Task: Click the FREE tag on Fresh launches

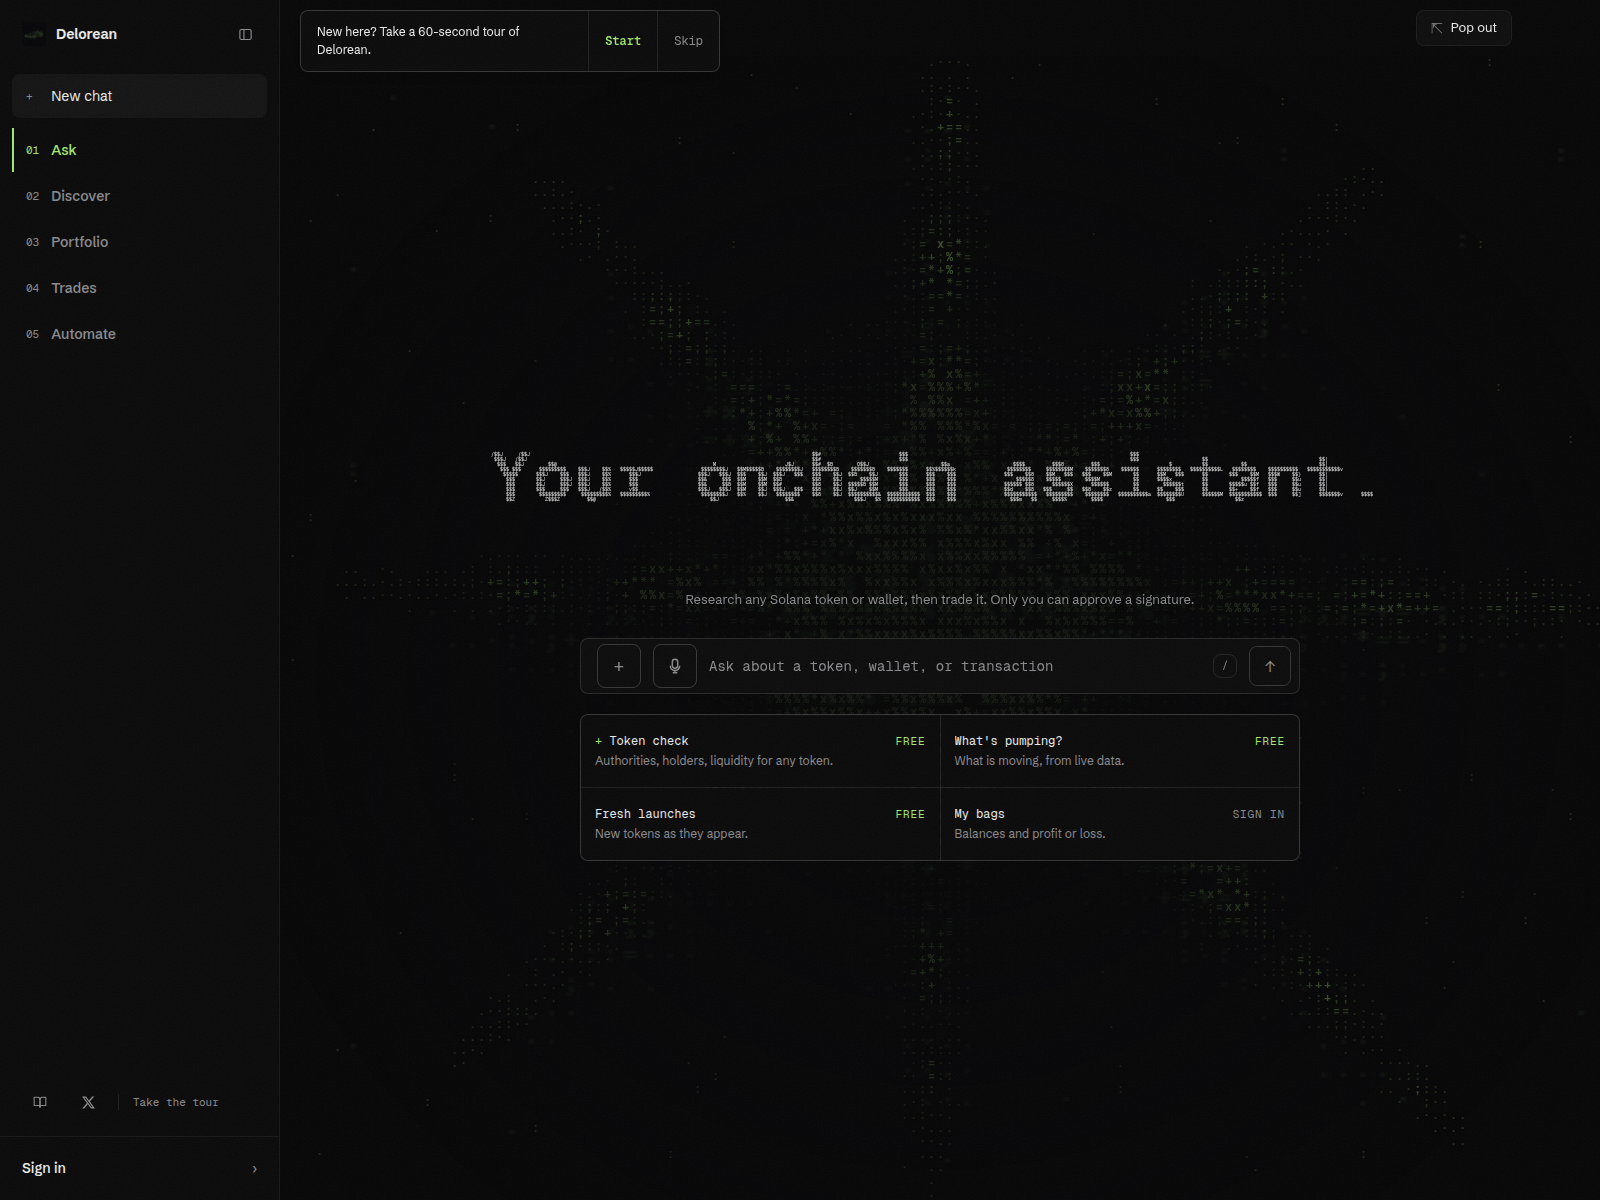Action: [910, 814]
